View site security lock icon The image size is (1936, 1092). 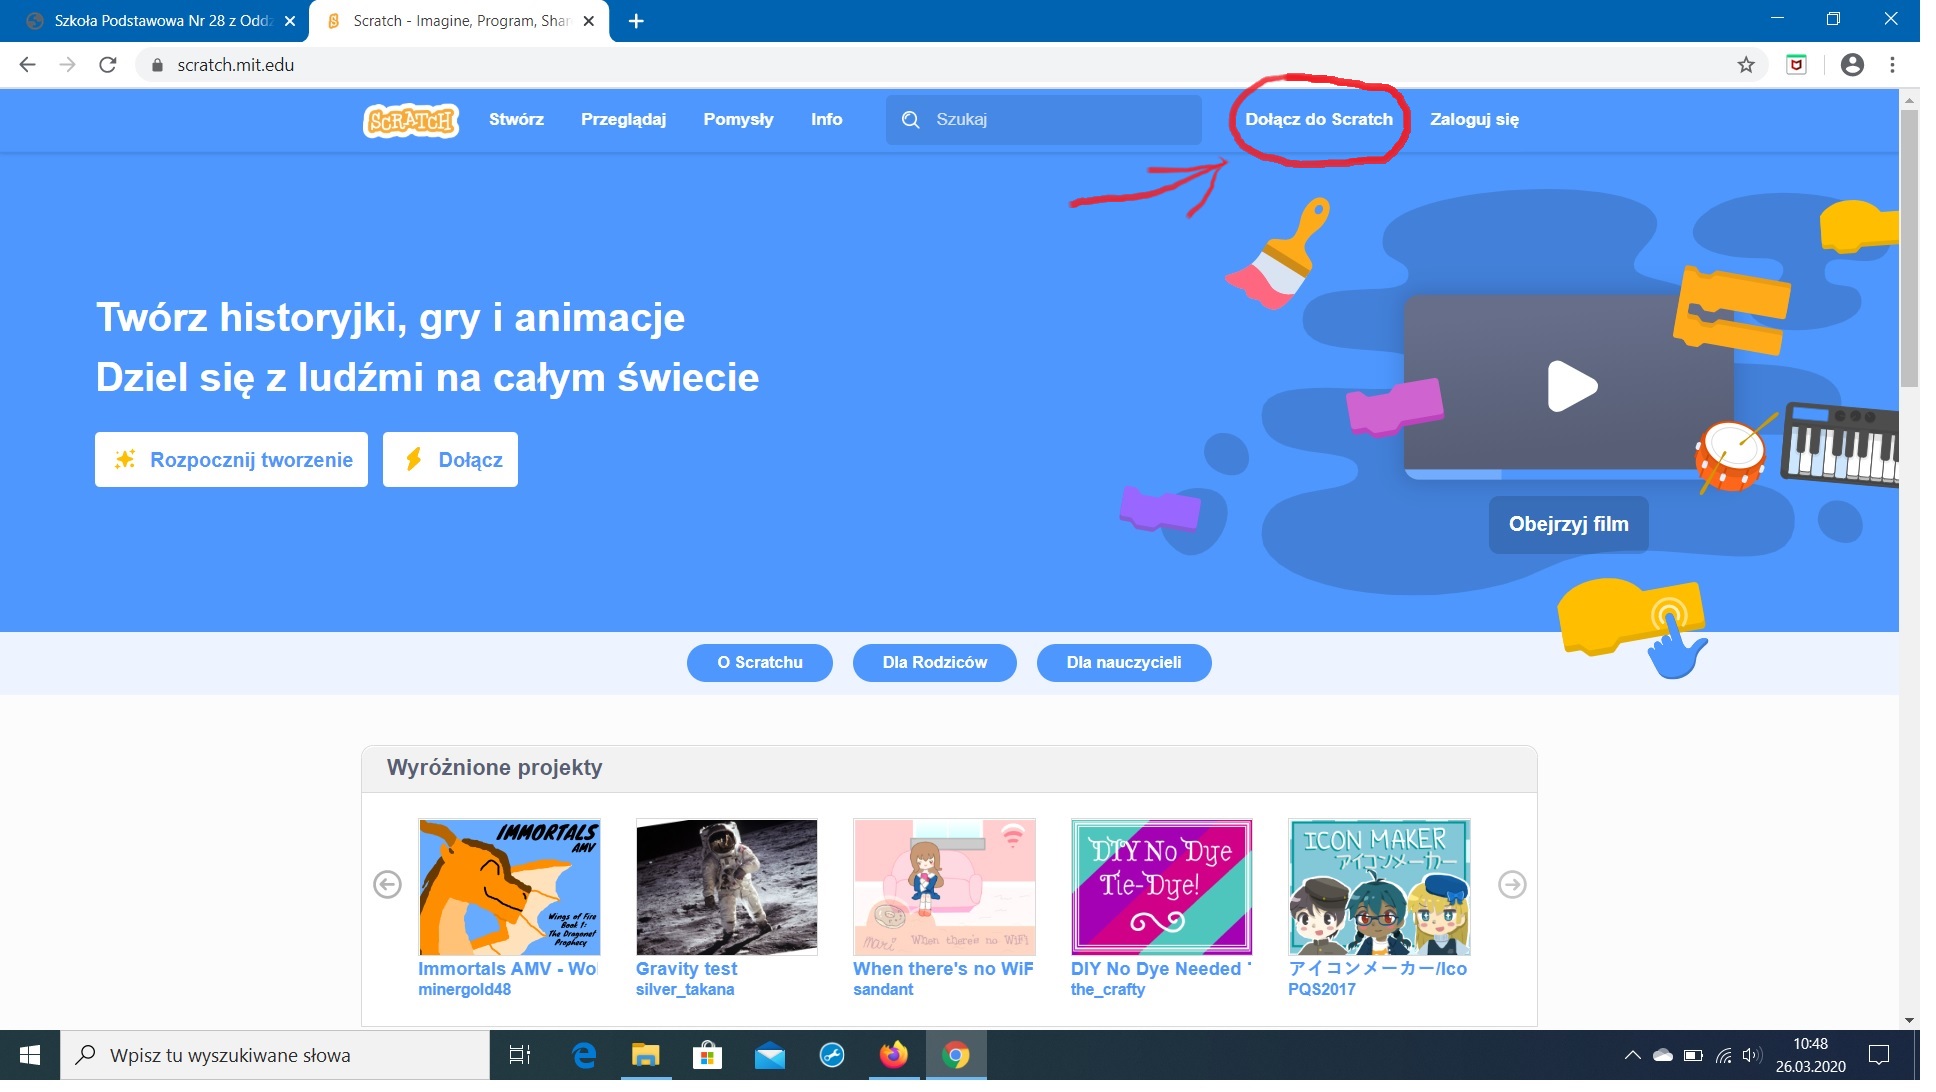click(x=156, y=65)
